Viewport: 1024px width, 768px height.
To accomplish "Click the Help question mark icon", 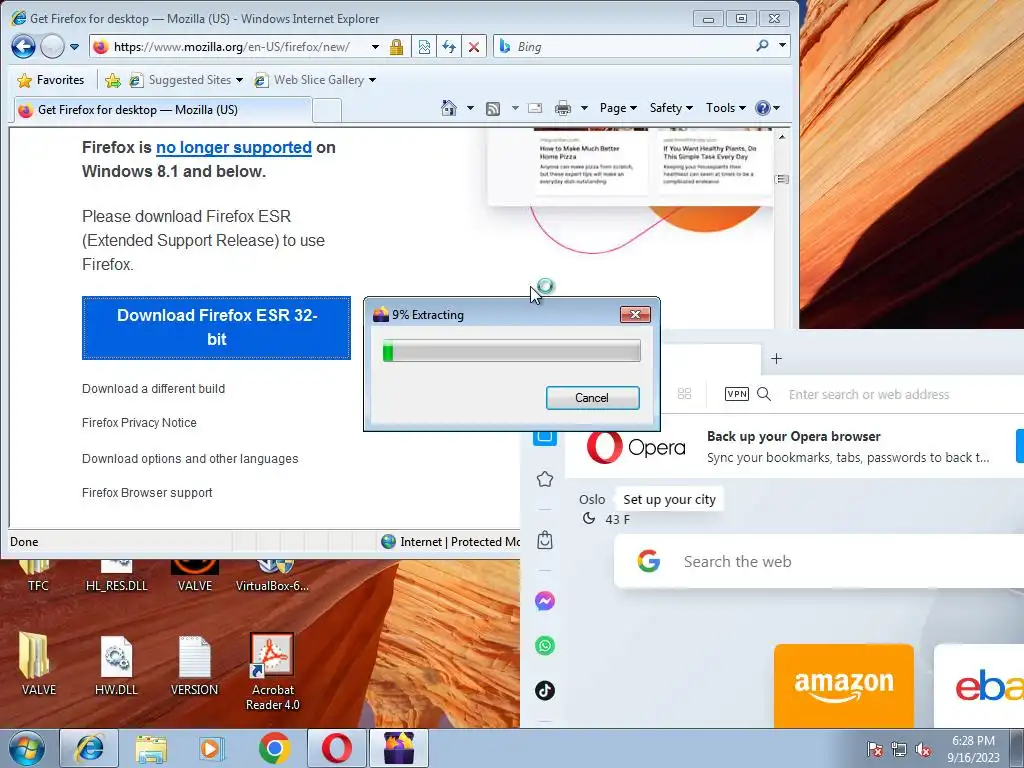I will 763,108.
